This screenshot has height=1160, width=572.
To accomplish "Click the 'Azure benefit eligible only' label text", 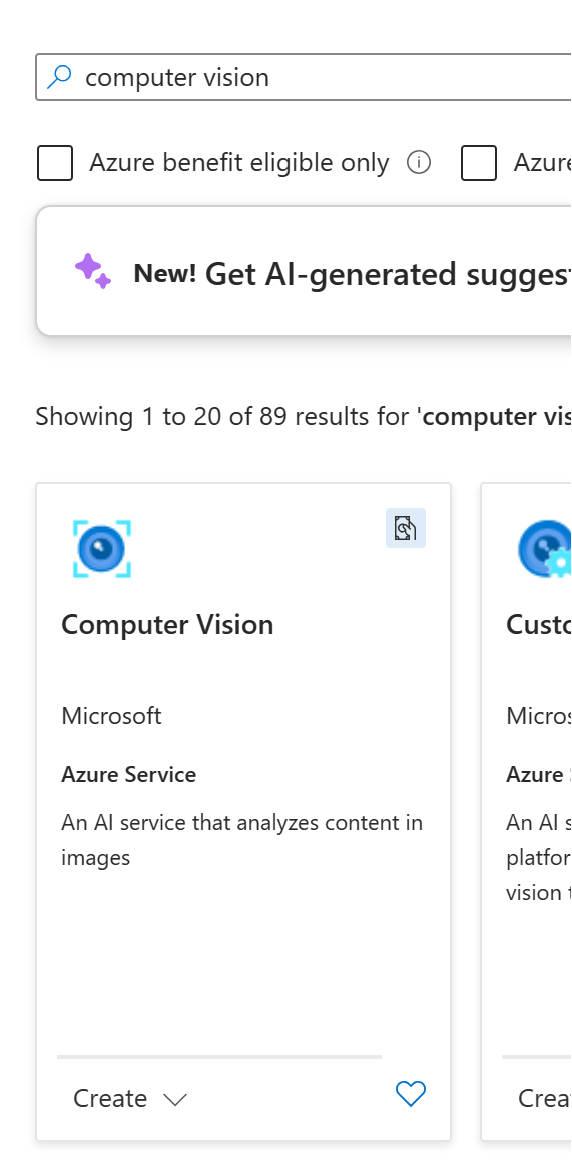I will pos(239,163).
